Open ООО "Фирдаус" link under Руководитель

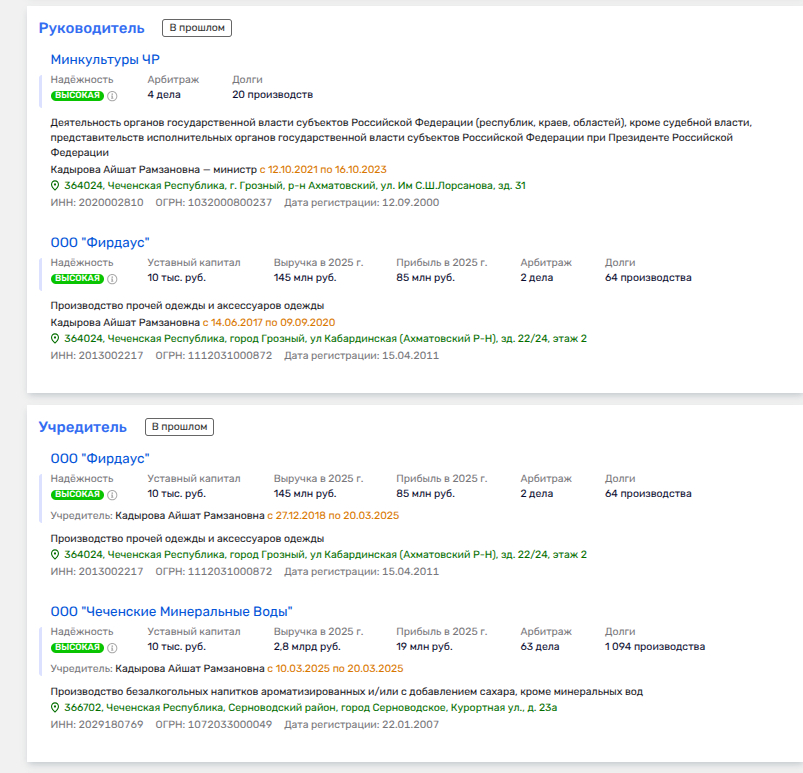(x=100, y=242)
